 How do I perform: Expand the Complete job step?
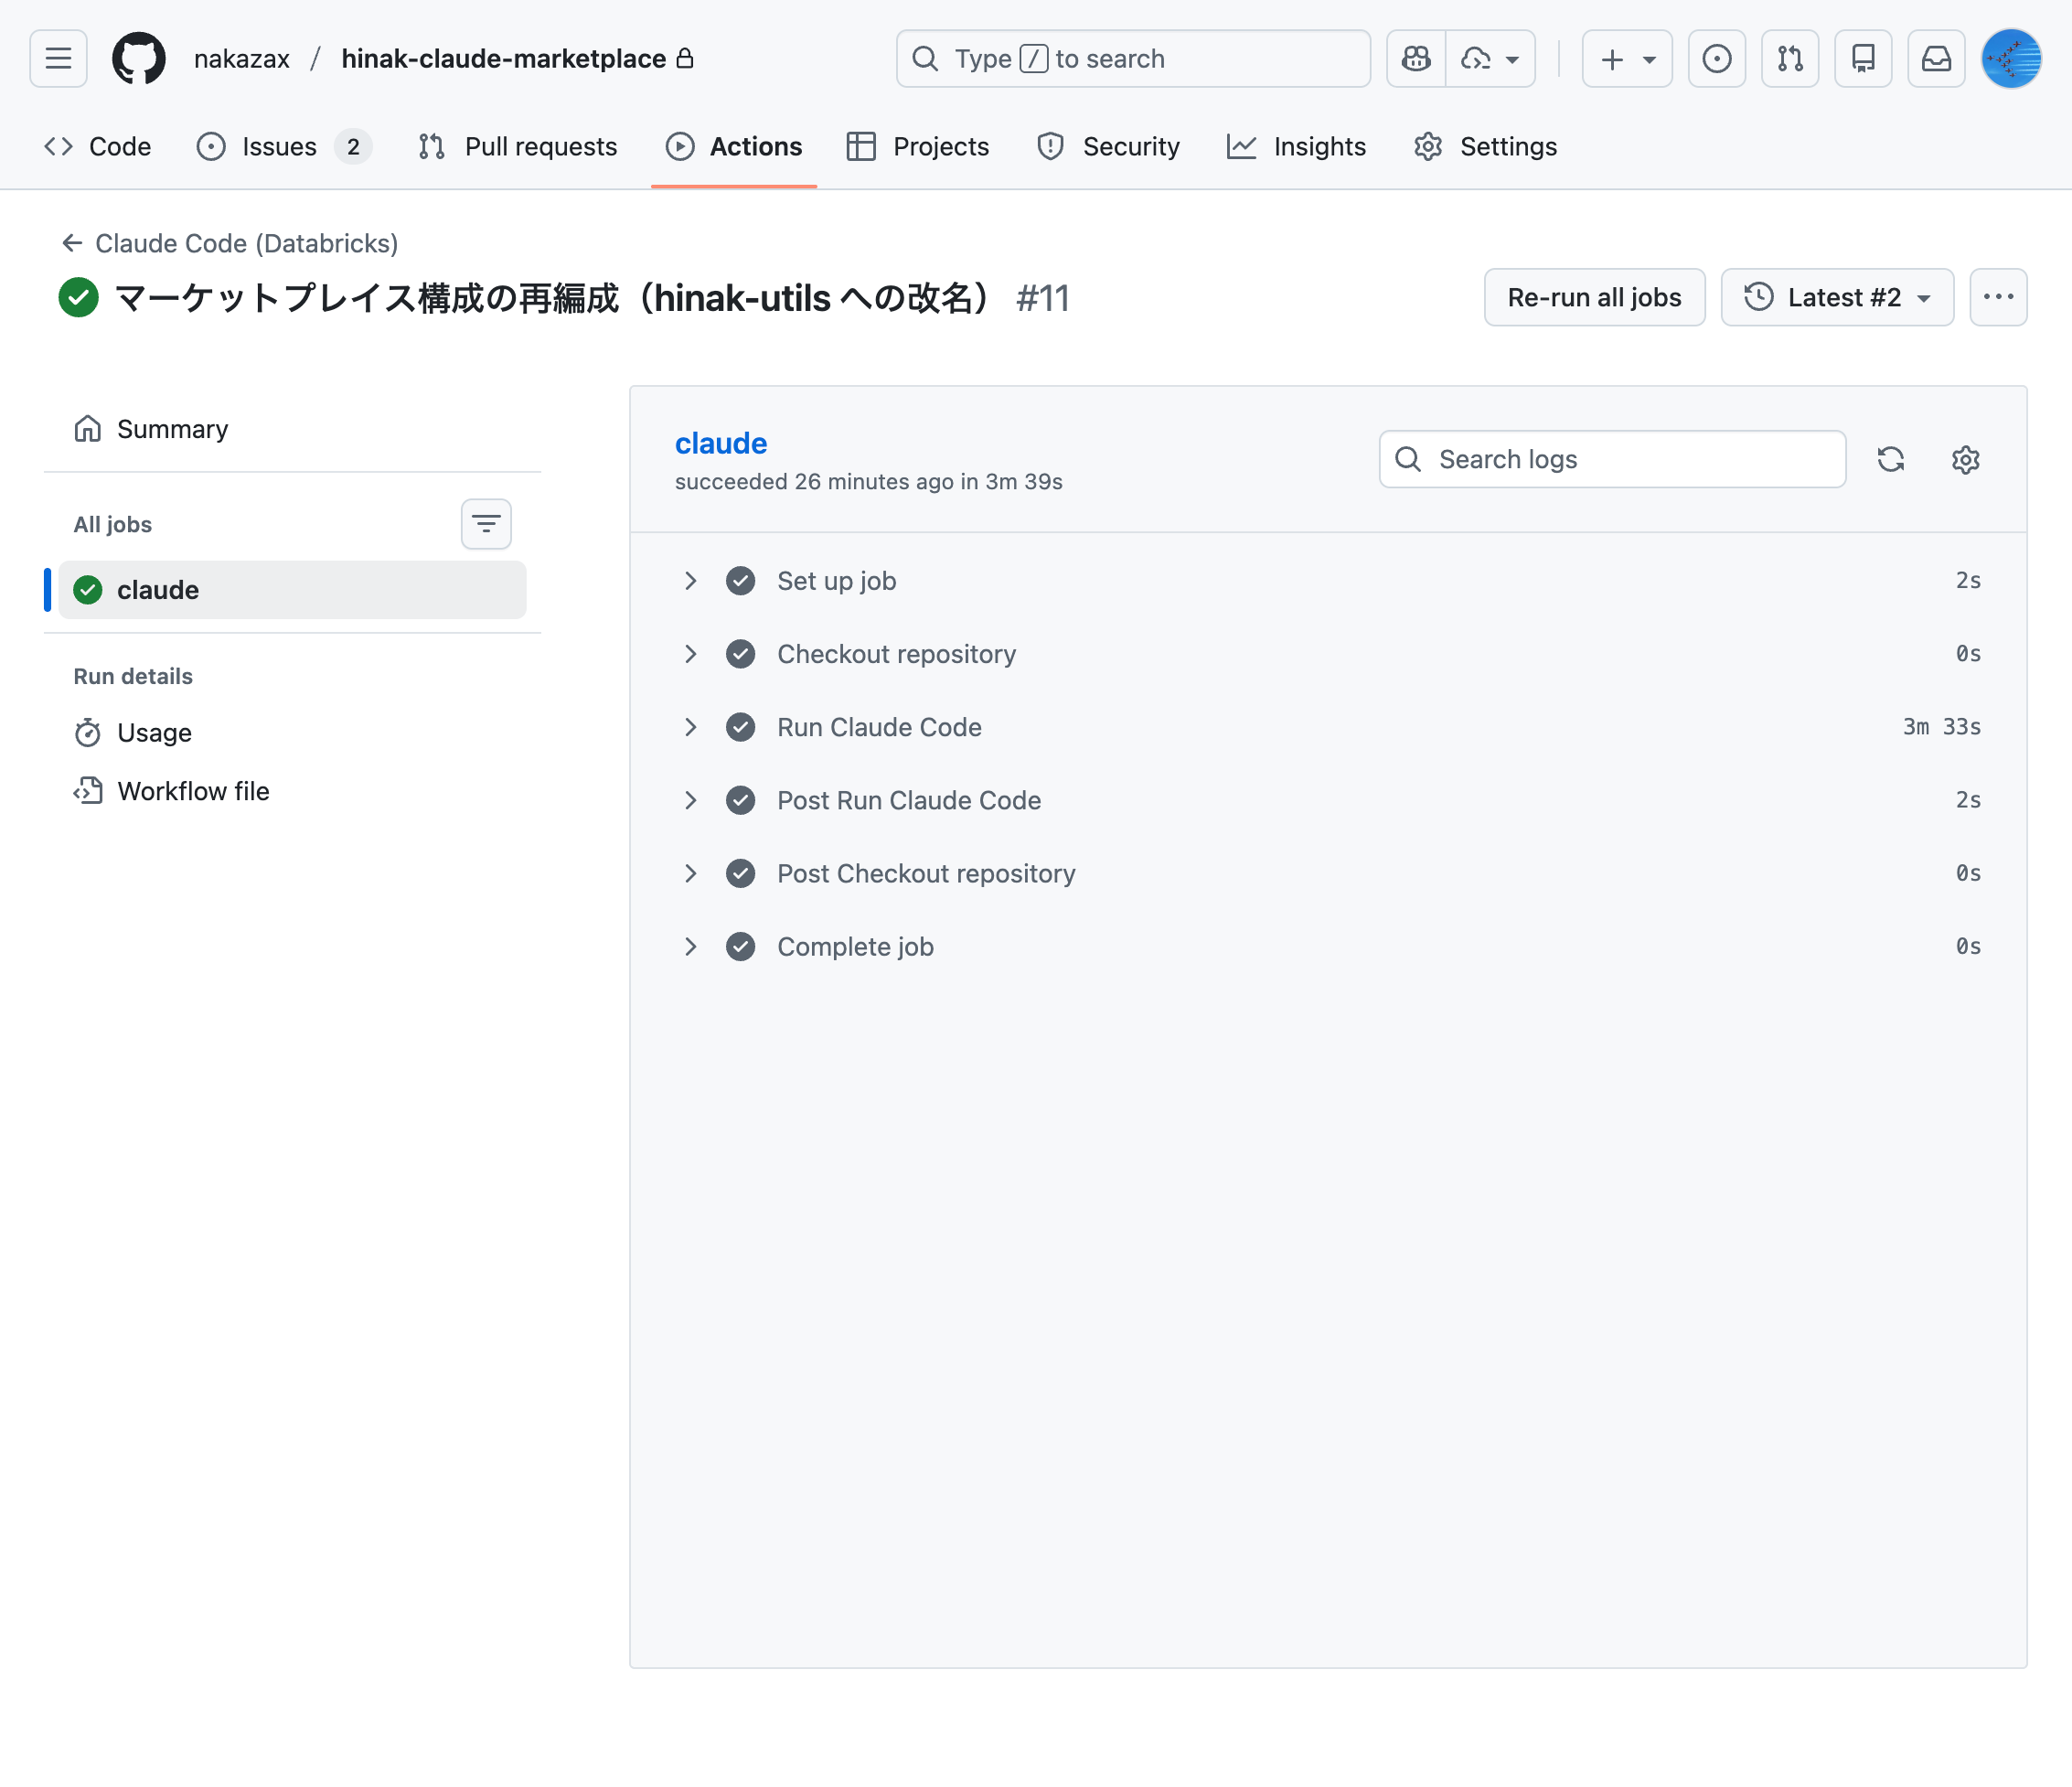click(690, 946)
